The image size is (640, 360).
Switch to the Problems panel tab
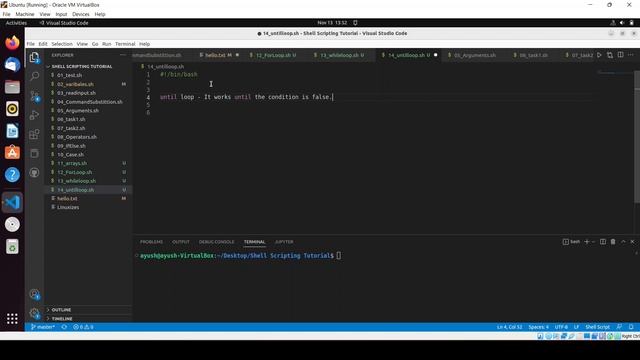tap(151, 242)
